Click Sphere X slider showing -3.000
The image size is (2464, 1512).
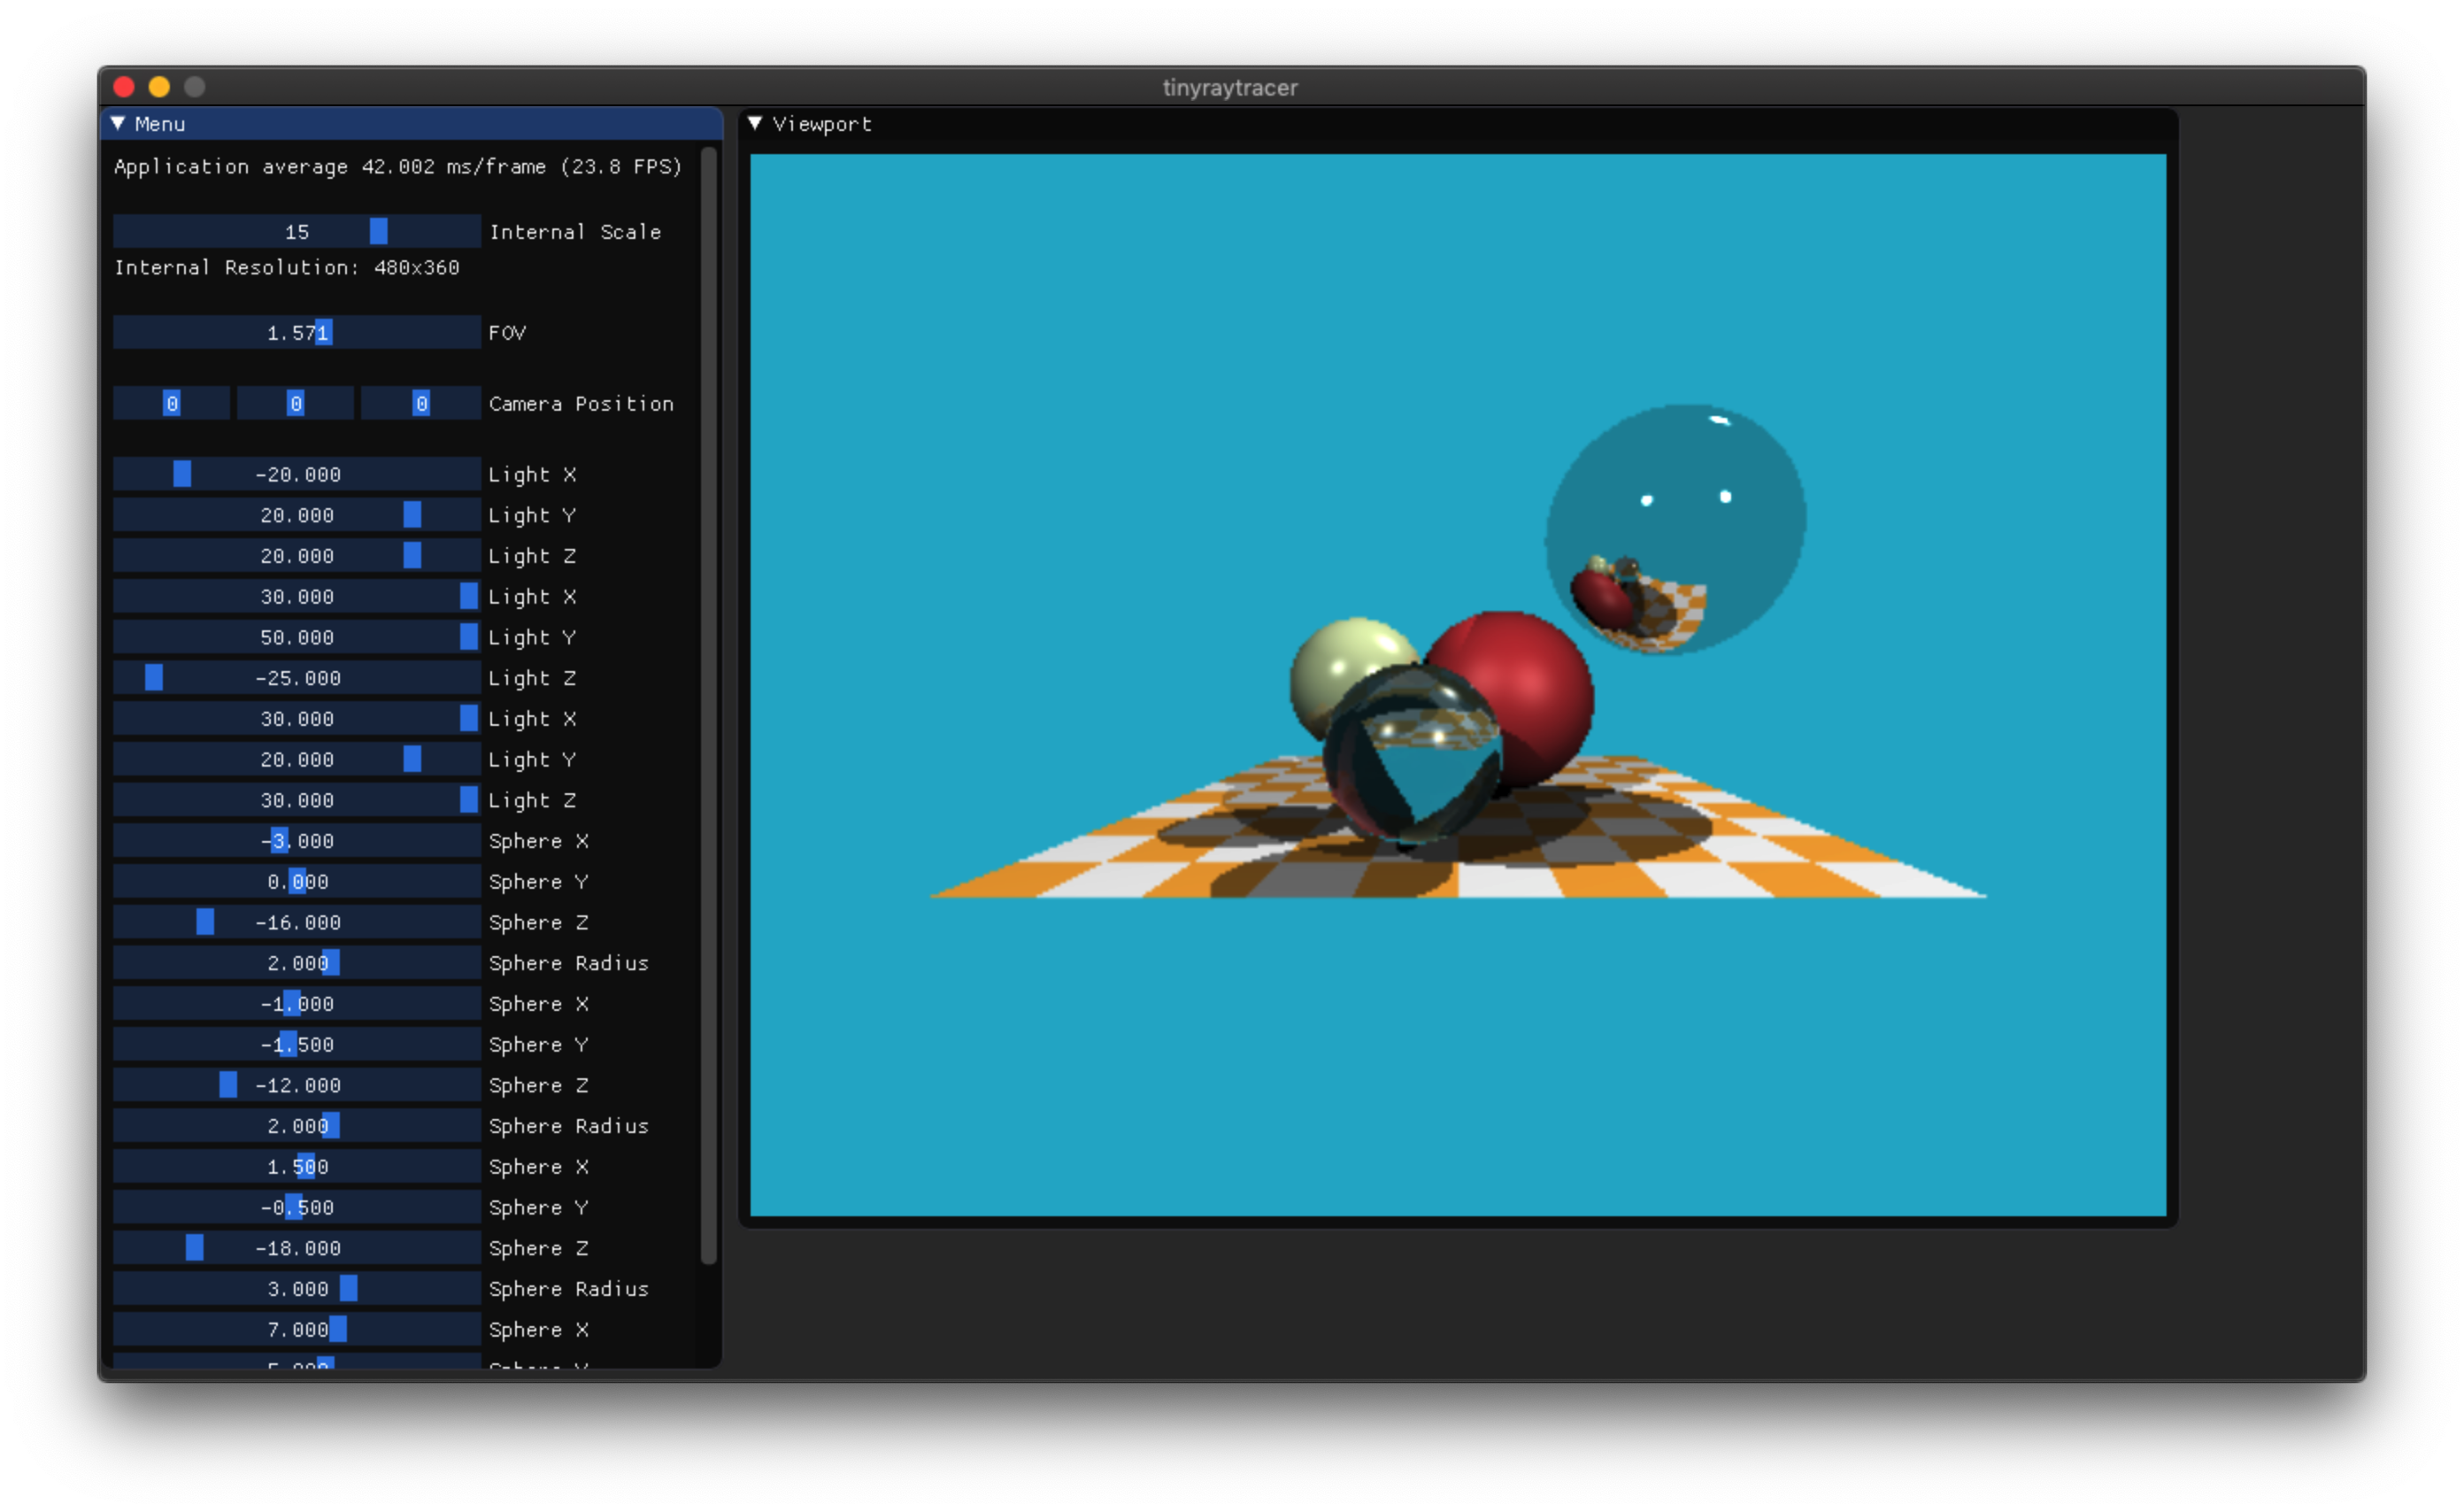point(296,841)
